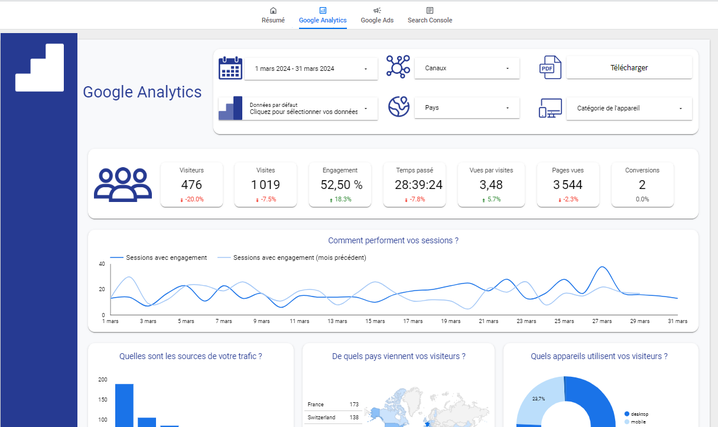Click the De quels pays viennent vos visiteurs ? heading
Image resolution: width=718 pixels, height=427 pixels.
pos(398,356)
